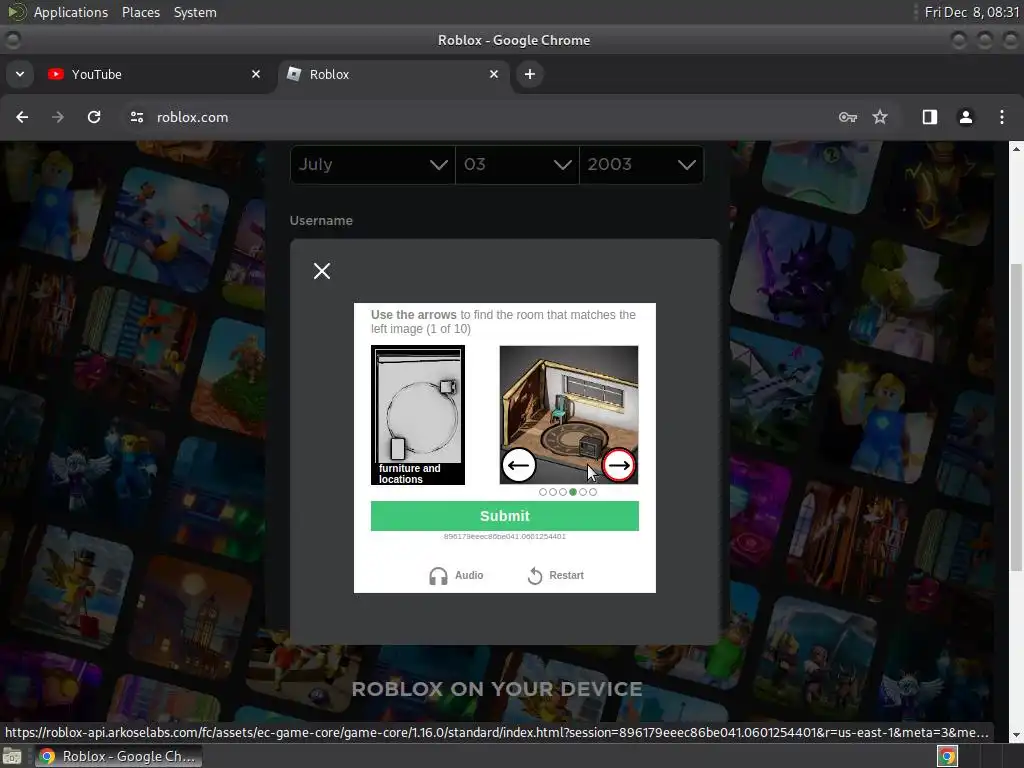Open the System menu
This screenshot has height=768, width=1024.
point(195,12)
